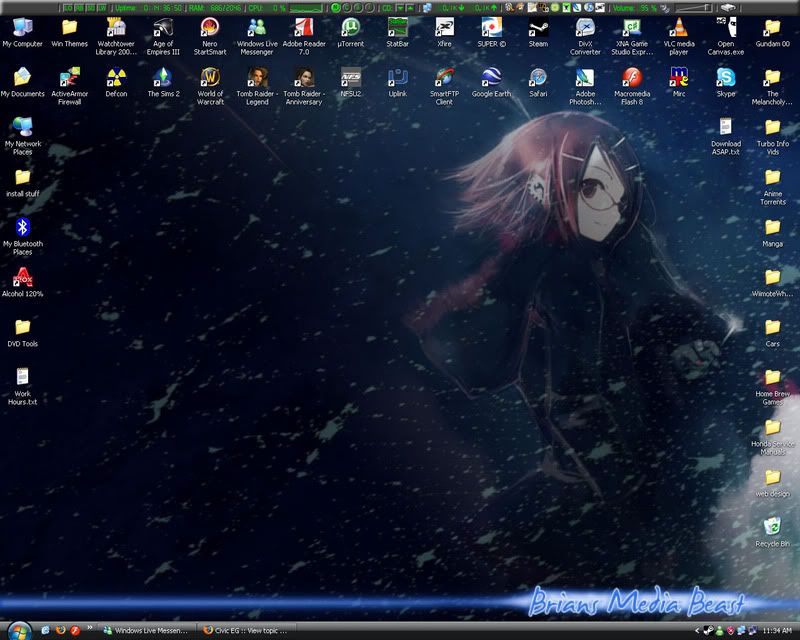
Task: Open ActiveArmor Firewall shortcut
Action: pos(69,86)
